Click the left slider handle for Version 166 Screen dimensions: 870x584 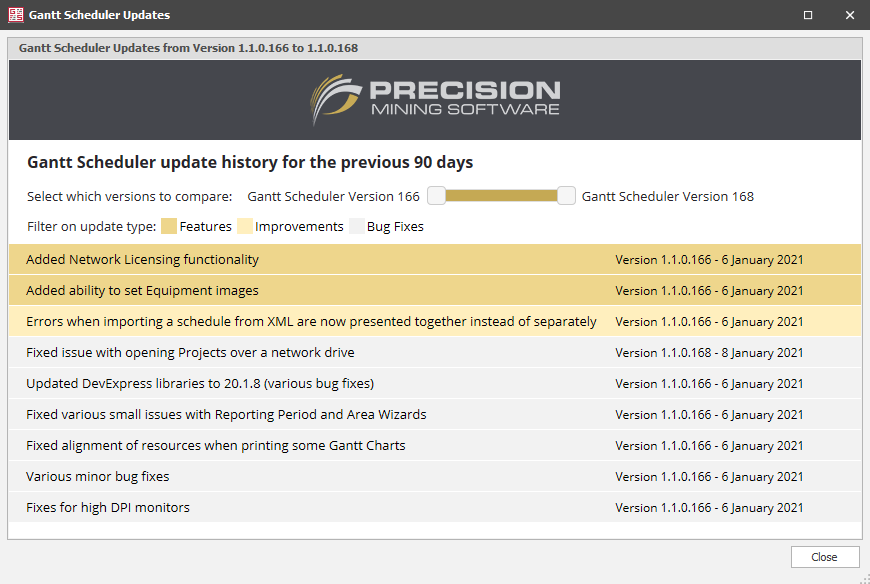pyautogui.click(x=436, y=196)
